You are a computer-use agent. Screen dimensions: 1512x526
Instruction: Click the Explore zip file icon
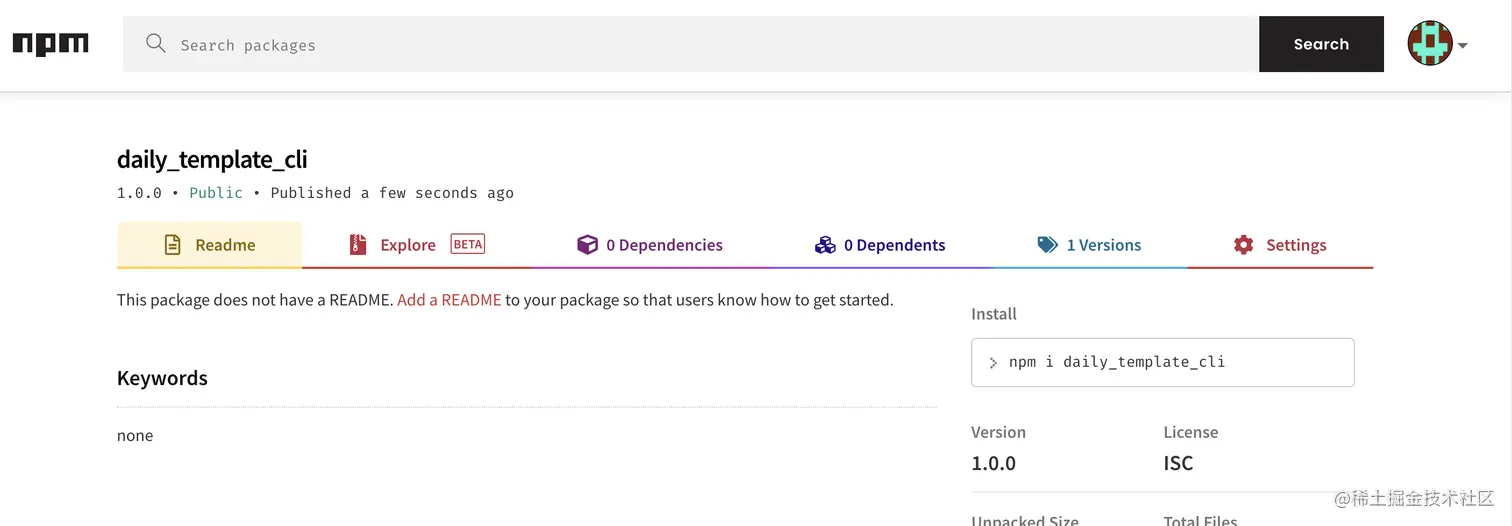[358, 245]
